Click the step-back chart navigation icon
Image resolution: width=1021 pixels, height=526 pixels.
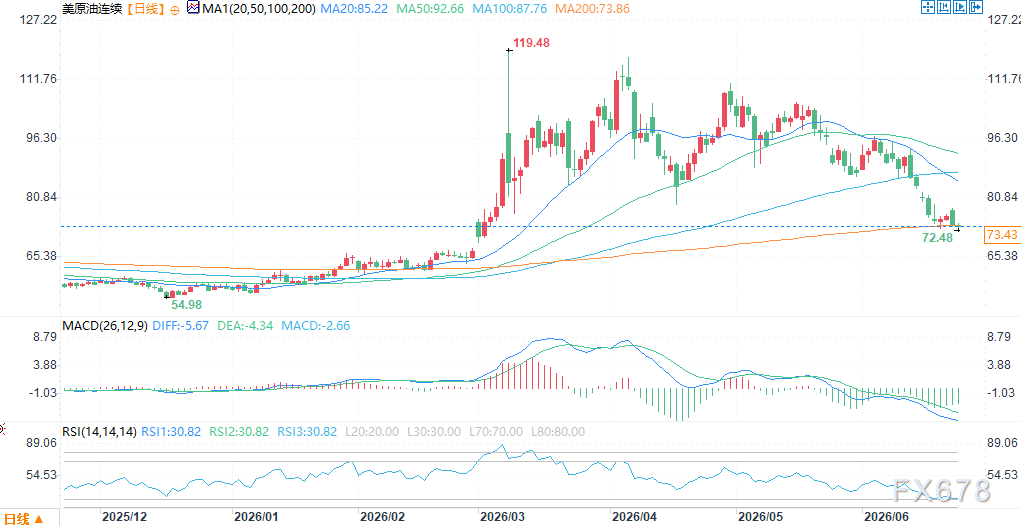pos(944,7)
